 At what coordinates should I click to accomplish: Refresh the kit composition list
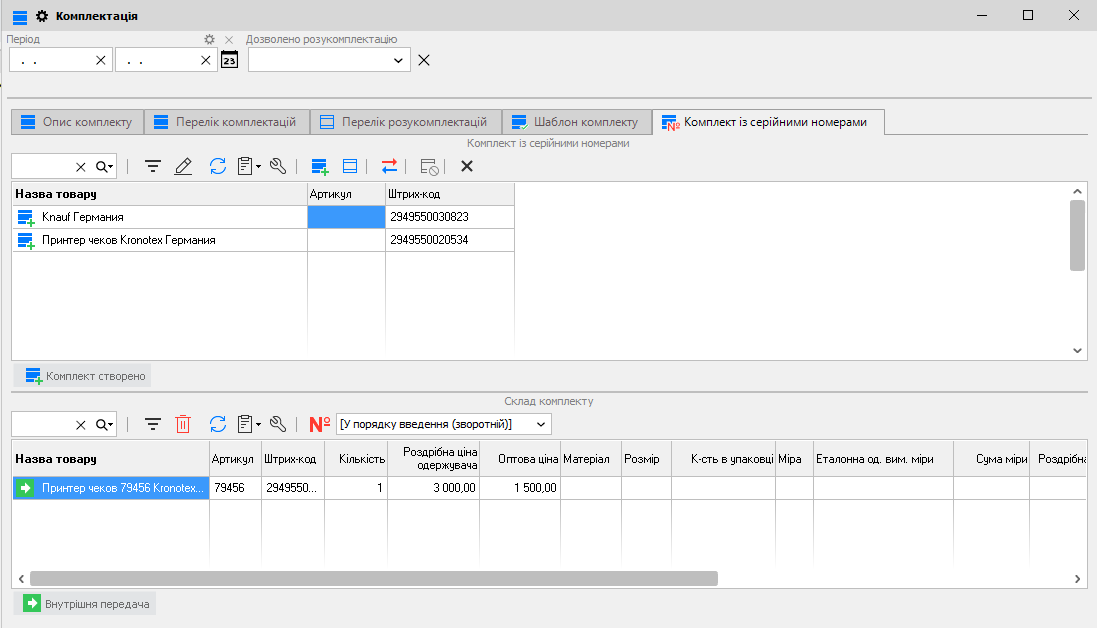point(217,425)
